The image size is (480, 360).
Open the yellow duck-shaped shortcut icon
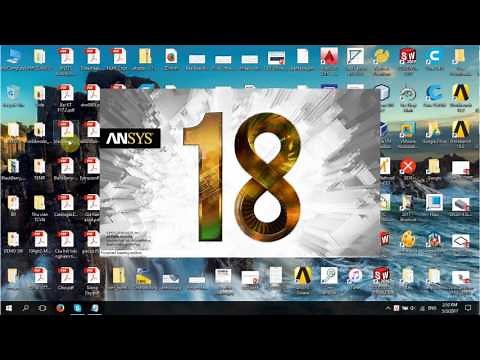pyautogui.click(x=381, y=56)
